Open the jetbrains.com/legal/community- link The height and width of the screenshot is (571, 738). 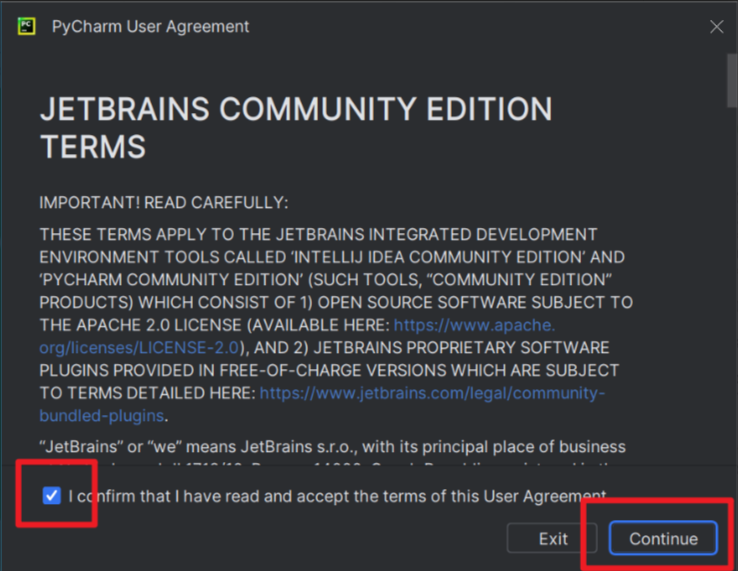click(x=432, y=394)
